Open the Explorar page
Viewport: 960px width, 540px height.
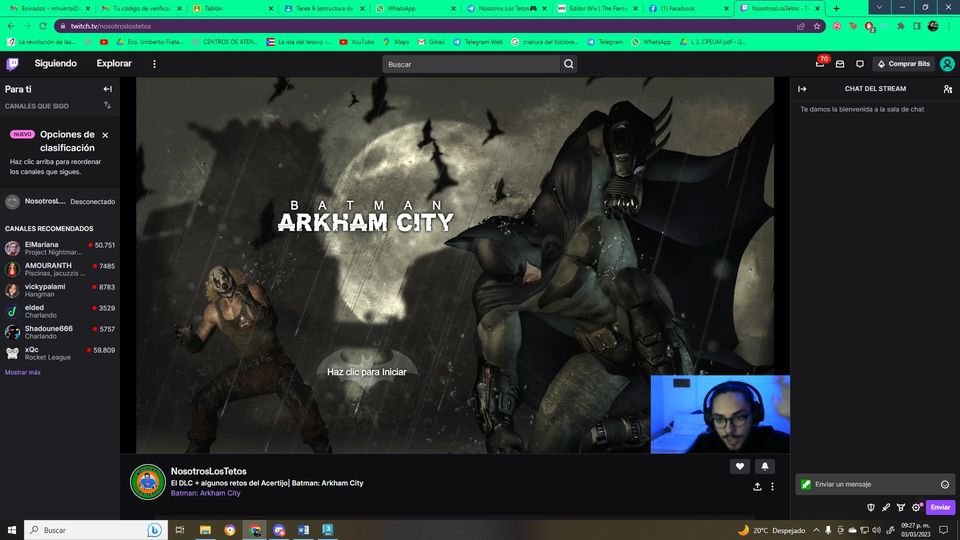114,64
